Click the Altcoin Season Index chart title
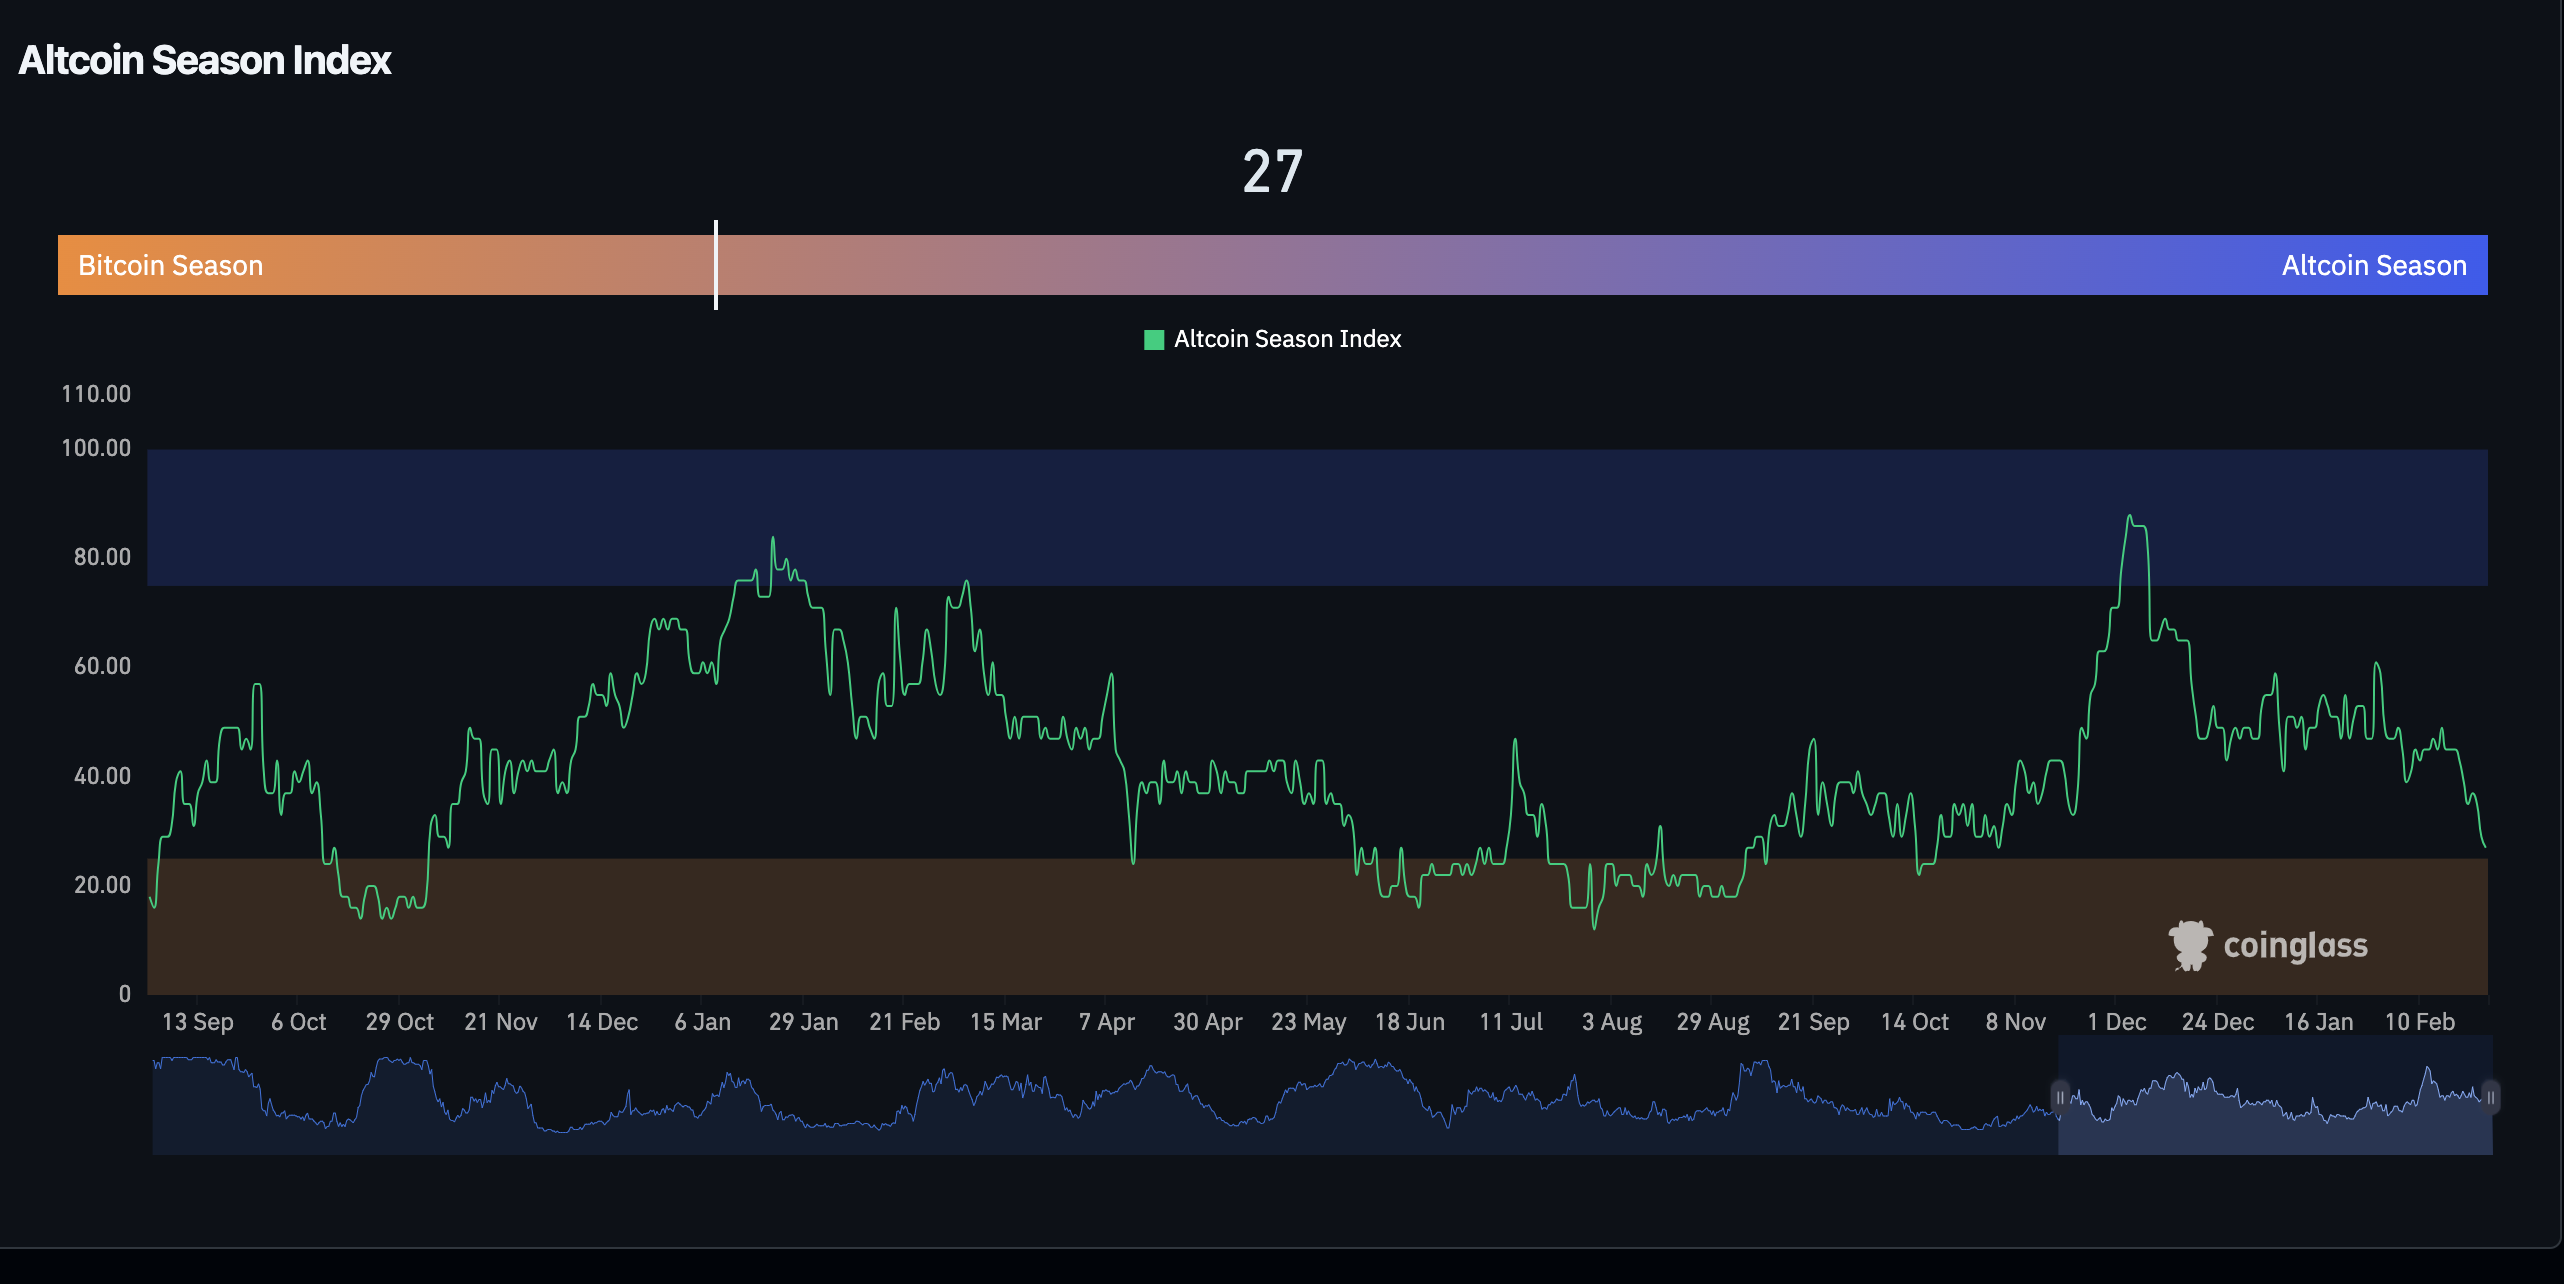 click(x=203, y=60)
